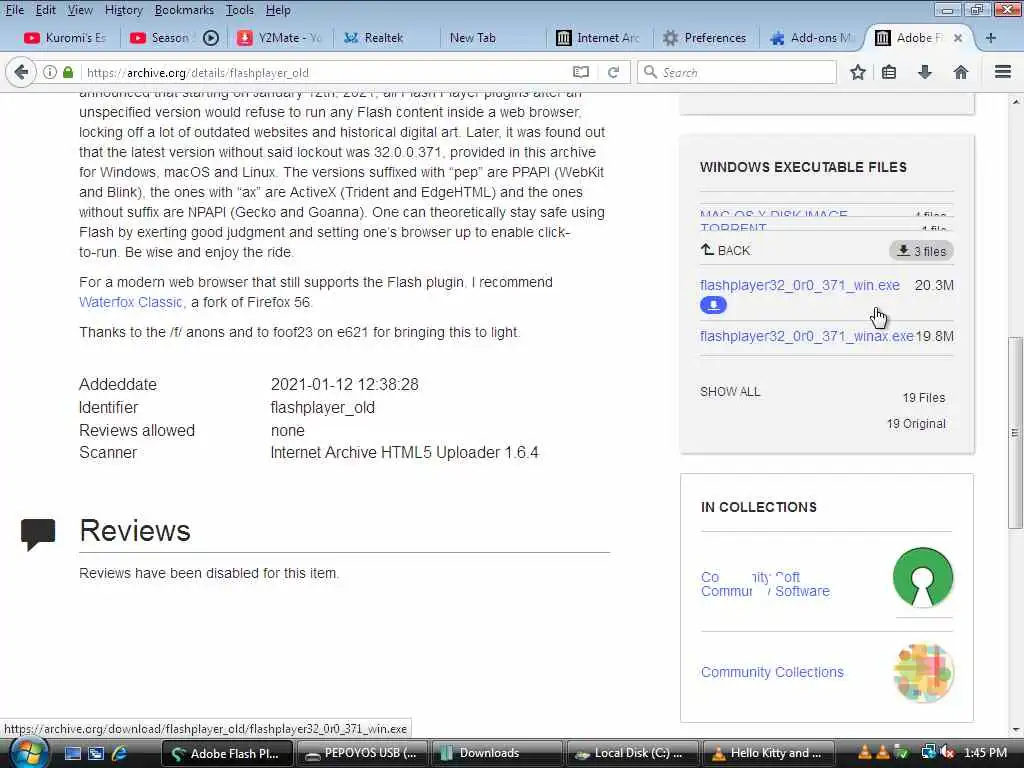Screen dimensions: 1024x768
Task: Open the Waterfox Classic link
Action: pyautogui.click(x=131, y=302)
